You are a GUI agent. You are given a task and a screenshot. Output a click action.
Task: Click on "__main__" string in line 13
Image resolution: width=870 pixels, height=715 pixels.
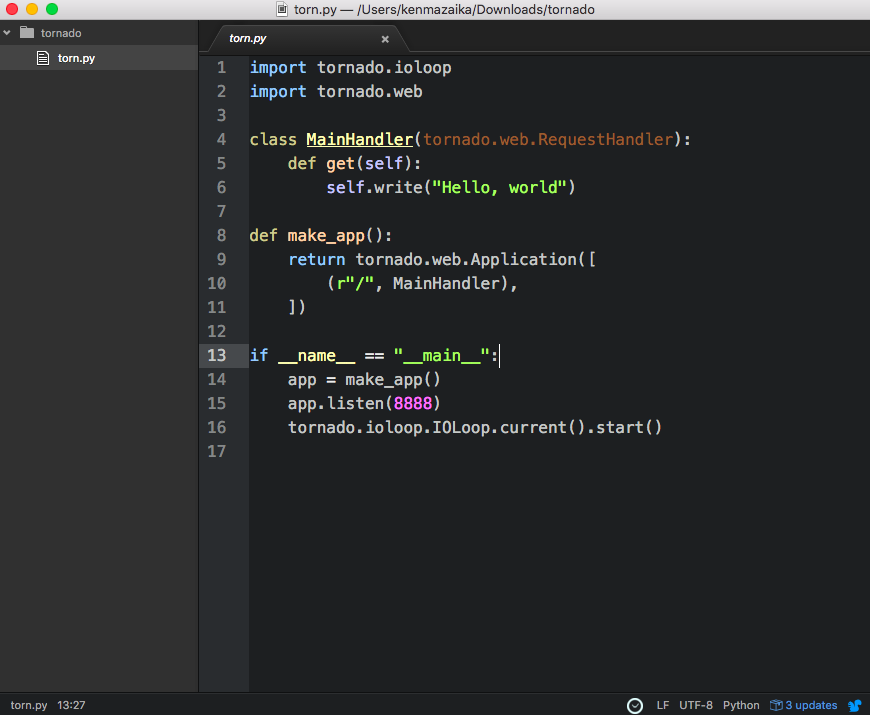(442, 355)
